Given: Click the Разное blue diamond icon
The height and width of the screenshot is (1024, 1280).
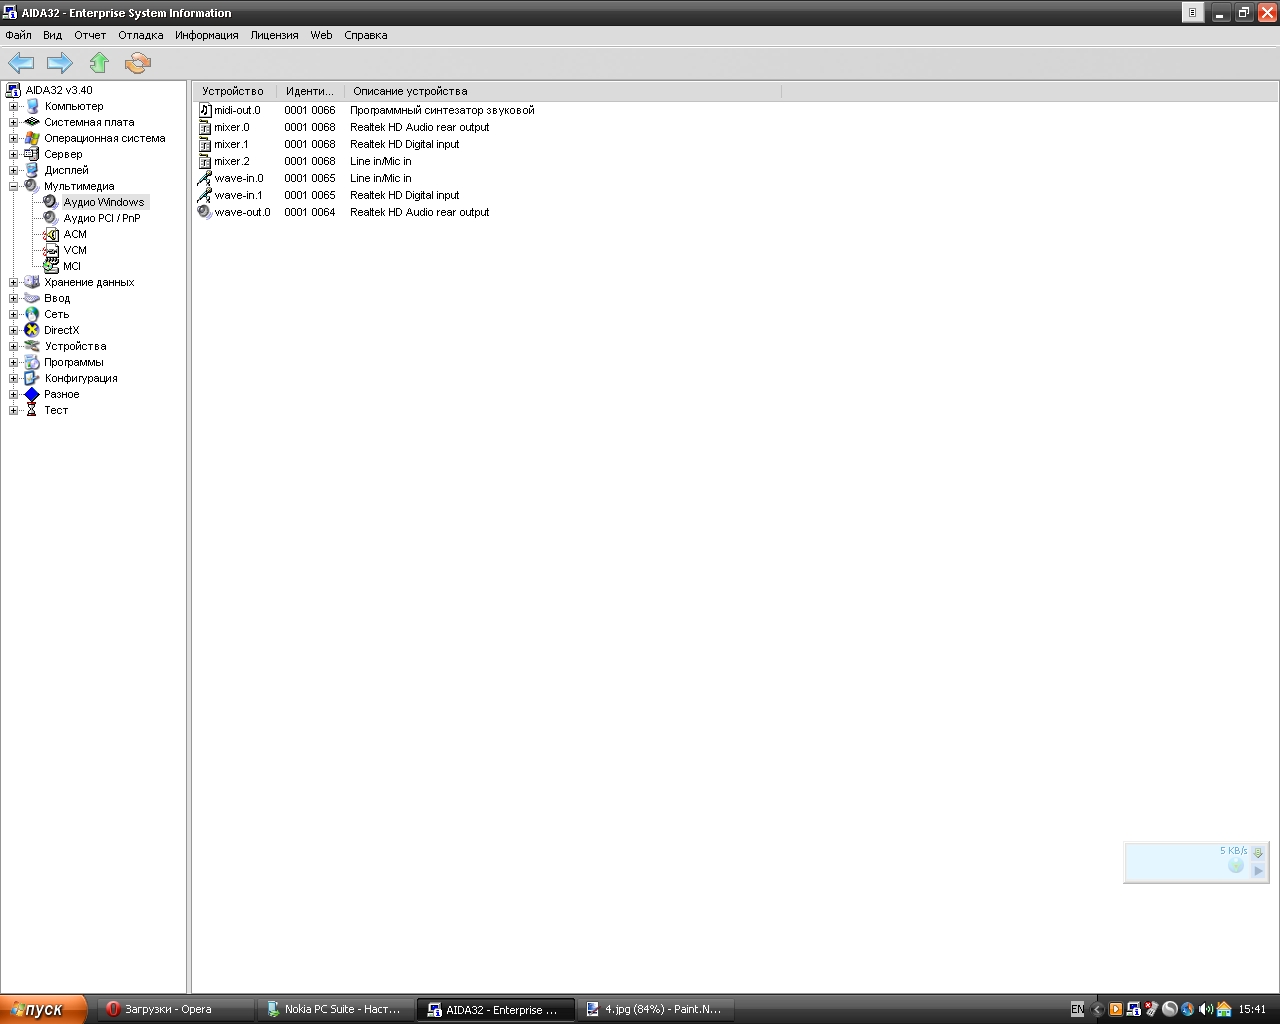Looking at the screenshot, I should coord(32,394).
